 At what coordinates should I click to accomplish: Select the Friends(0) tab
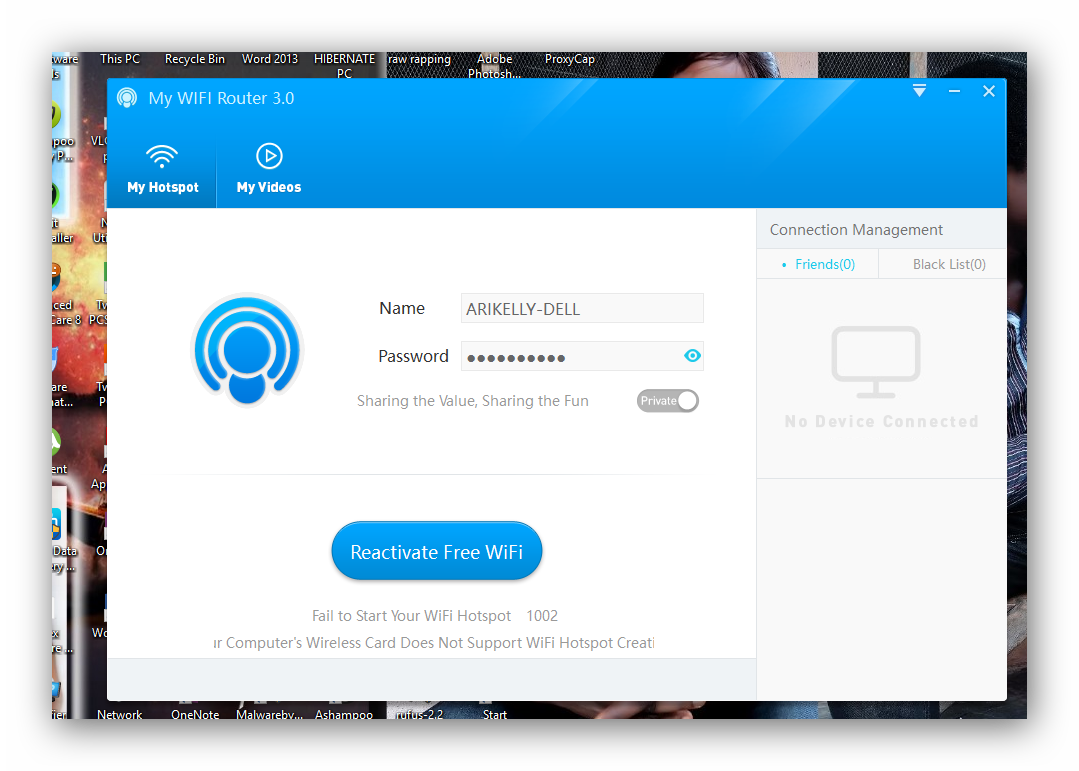pyautogui.click(x=818, y=264)
